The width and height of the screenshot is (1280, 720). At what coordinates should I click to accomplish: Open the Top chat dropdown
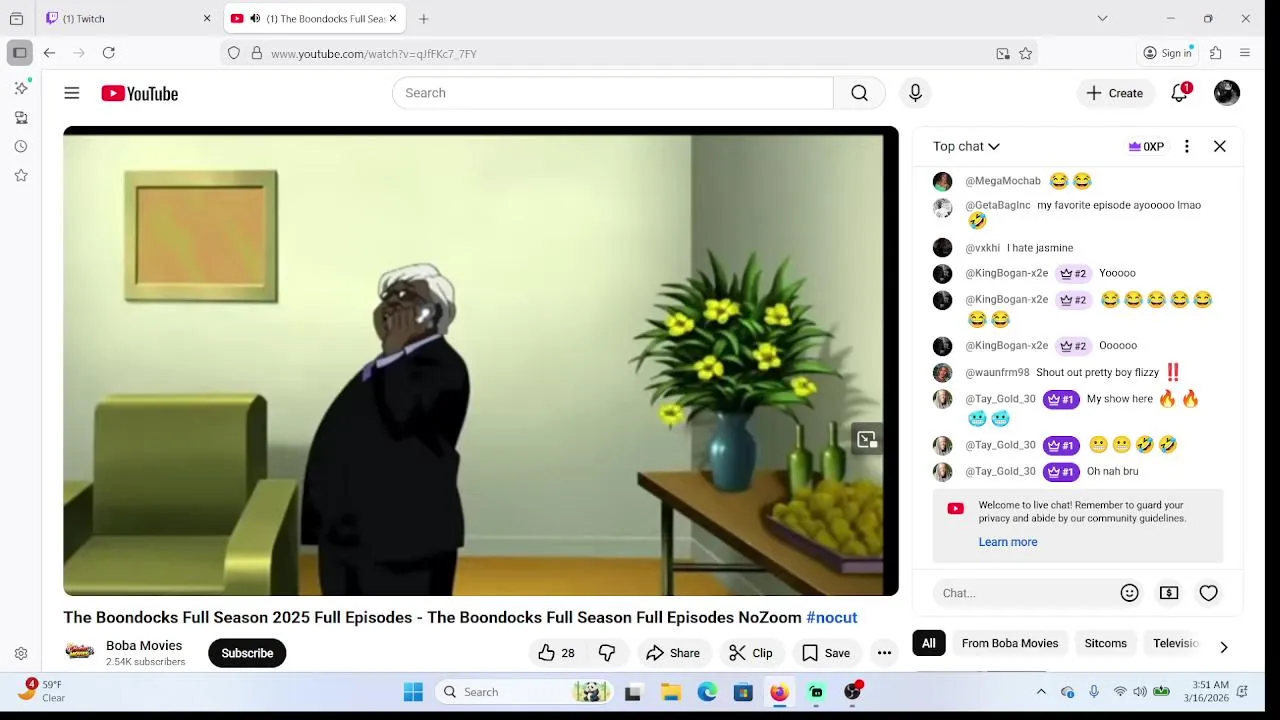966,146
